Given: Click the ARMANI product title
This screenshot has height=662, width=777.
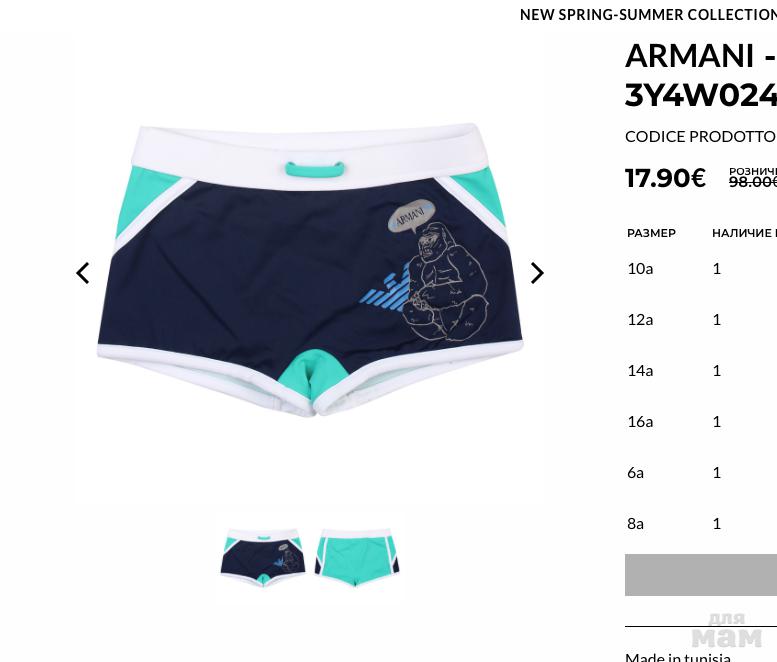Looking at the screenshot, I should [x=701, y=75].
